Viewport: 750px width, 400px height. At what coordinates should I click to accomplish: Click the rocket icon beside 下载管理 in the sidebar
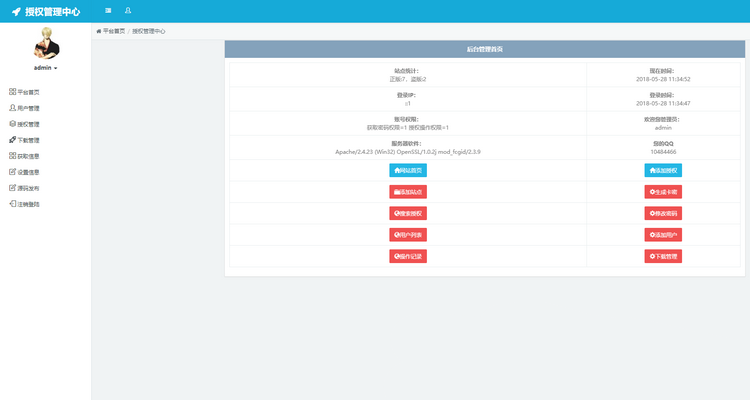click(12, 140)
